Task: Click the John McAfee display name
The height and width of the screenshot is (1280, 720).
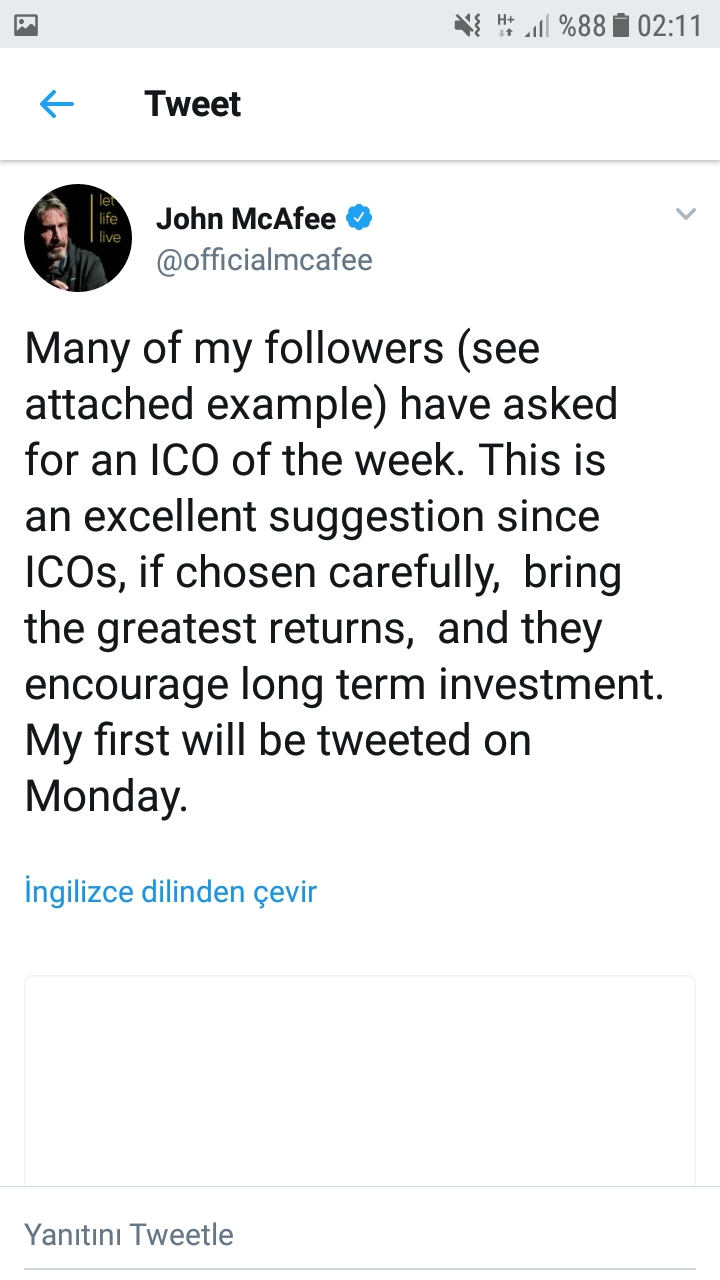Action: (246, 217)
